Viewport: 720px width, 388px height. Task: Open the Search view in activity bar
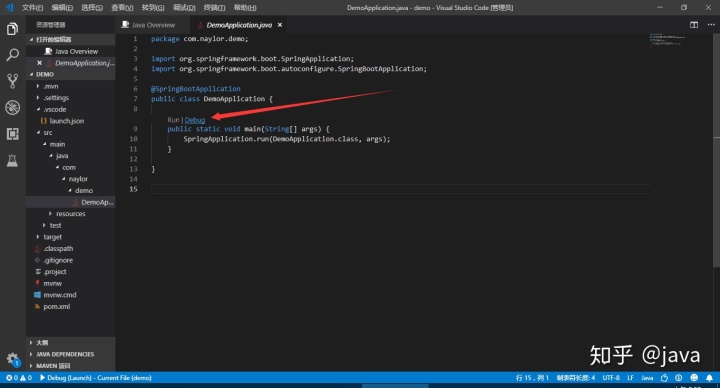12,55
